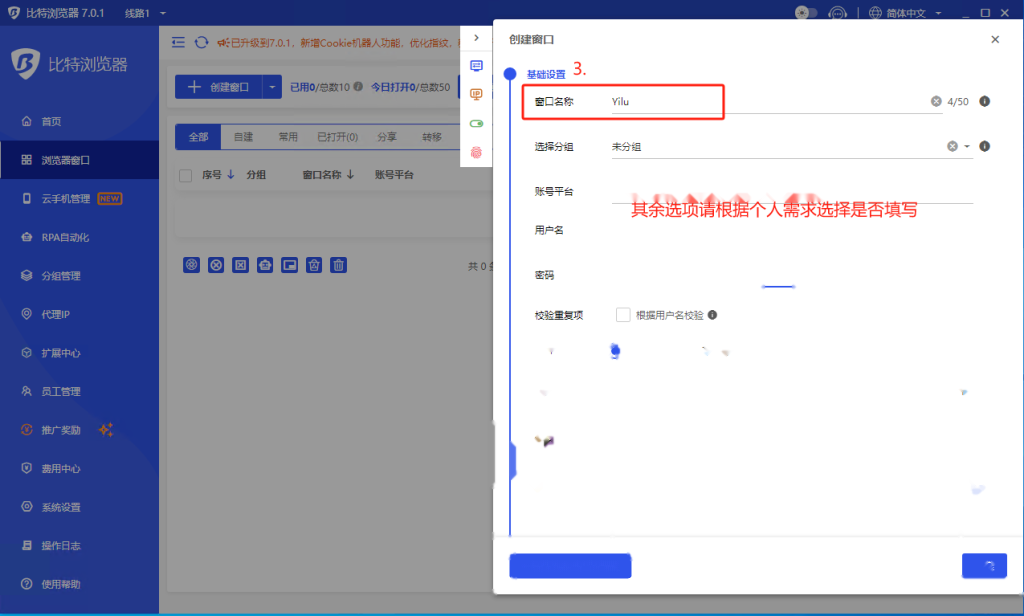The width and height of the screenshot is (1024, 616).
Task: Click the 账号平台 field
Action: 792,191
